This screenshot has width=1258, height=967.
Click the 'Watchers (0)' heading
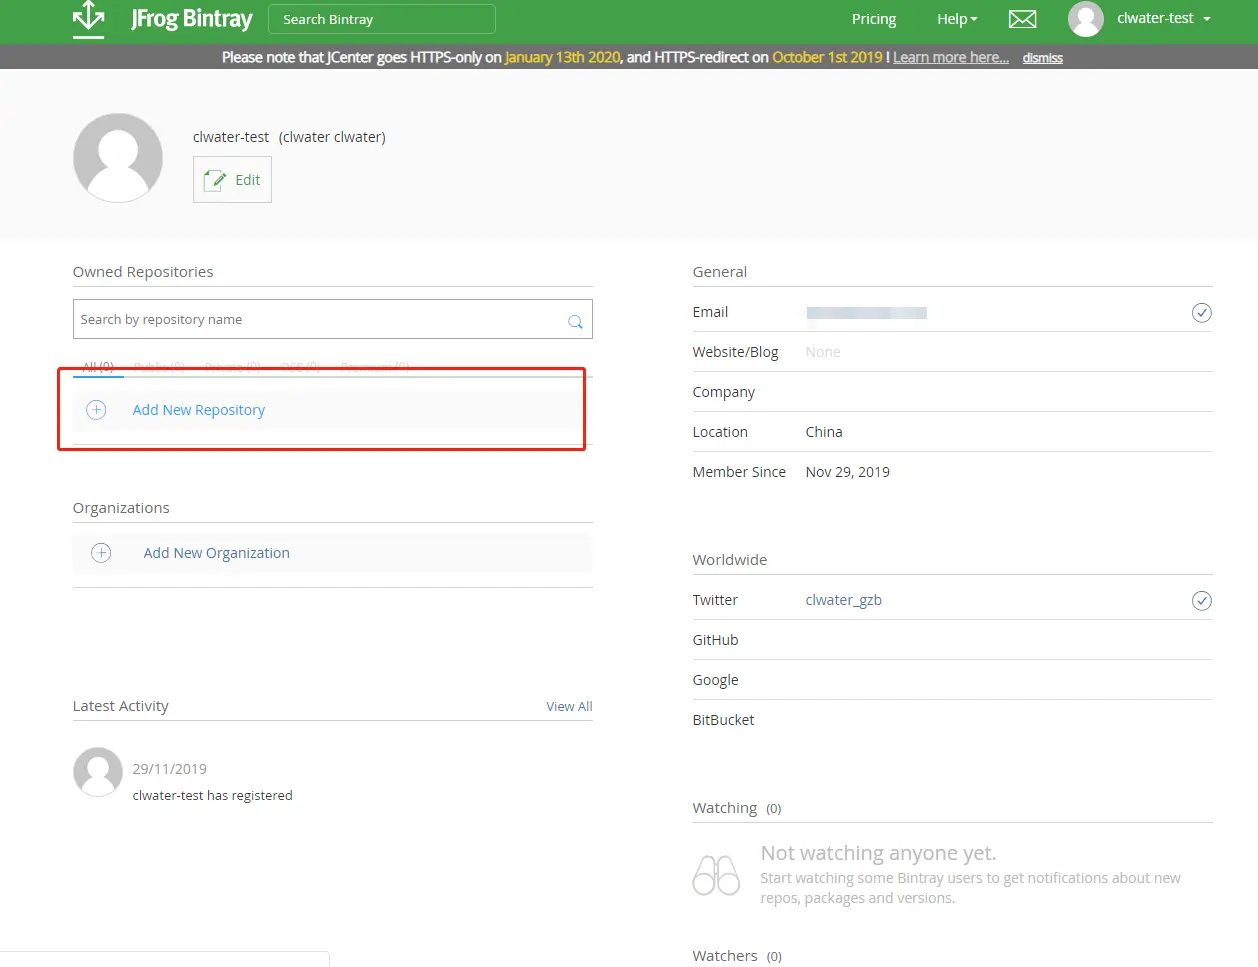point(737,956)
